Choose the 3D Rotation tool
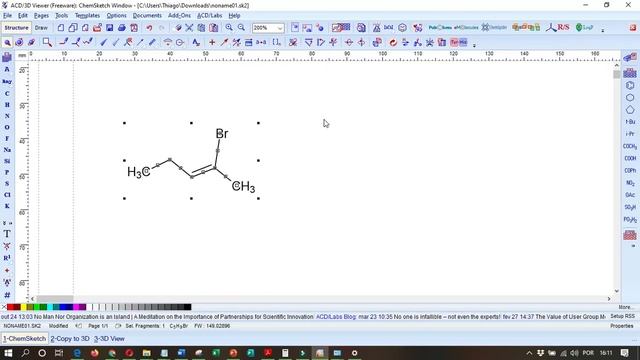This screenshot has width=640, height=360. (31, 42)
